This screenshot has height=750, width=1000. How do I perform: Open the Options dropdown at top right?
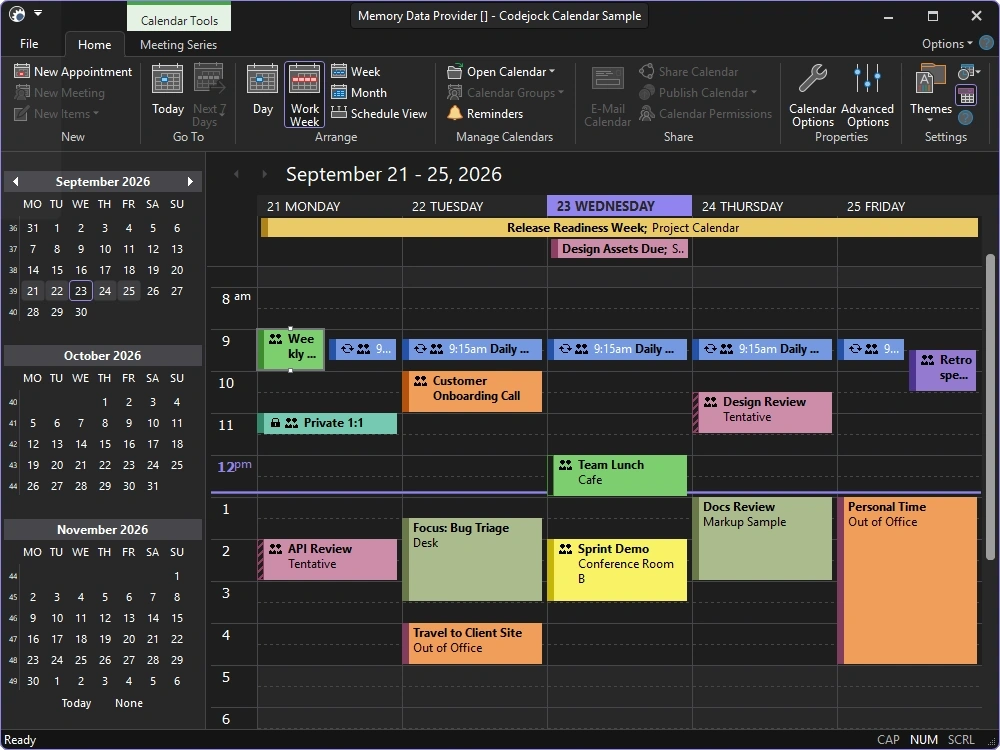pos(947,43)
